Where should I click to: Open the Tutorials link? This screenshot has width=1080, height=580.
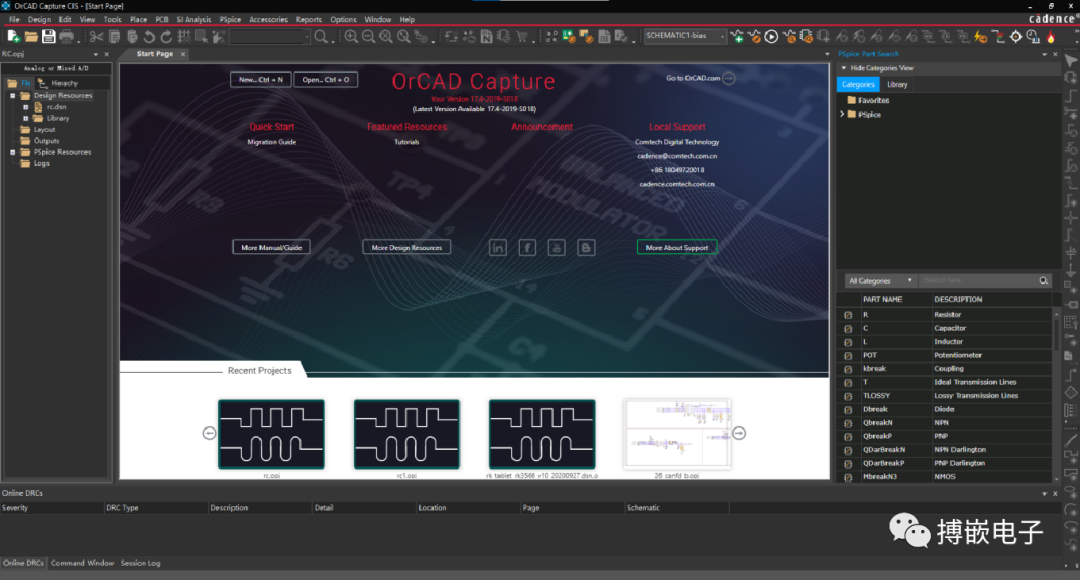[x=406, y=142]
